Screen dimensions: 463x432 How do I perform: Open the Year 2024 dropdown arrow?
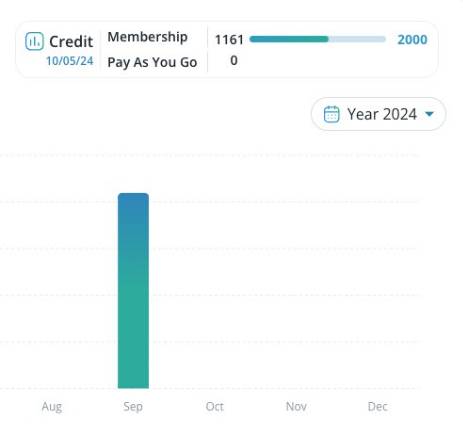[429, 114]
